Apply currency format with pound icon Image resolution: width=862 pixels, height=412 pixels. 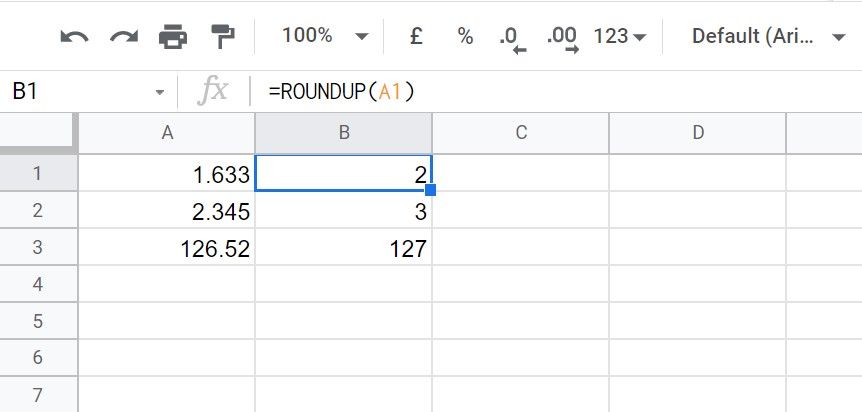[x=416, y=36]
